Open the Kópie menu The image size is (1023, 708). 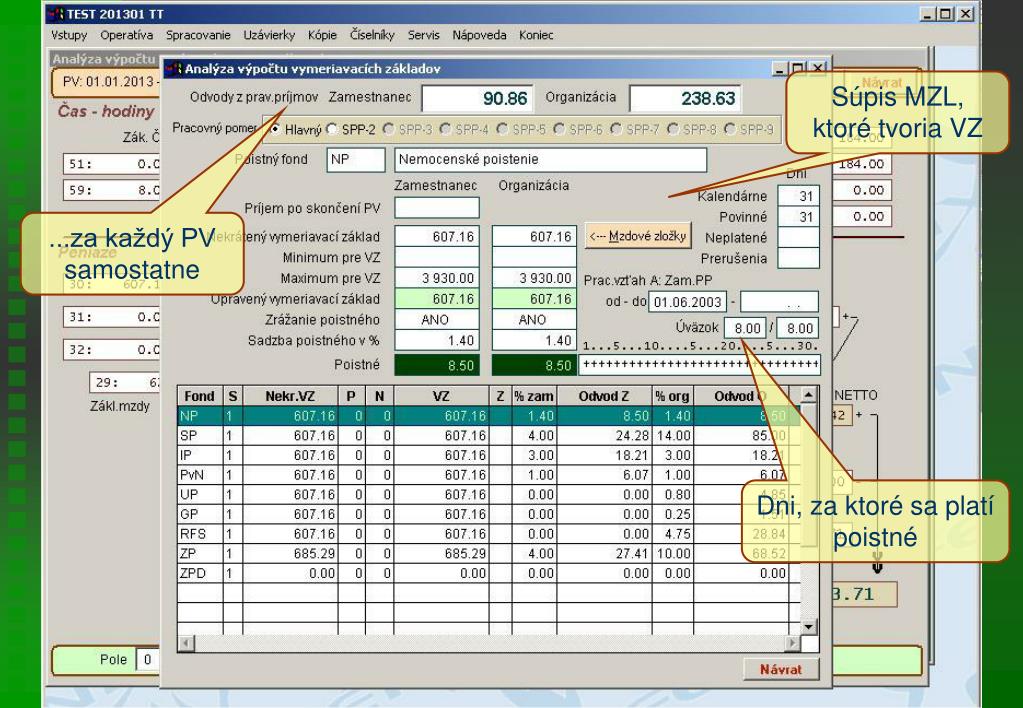pyautogui.click(x=322, y=35)
